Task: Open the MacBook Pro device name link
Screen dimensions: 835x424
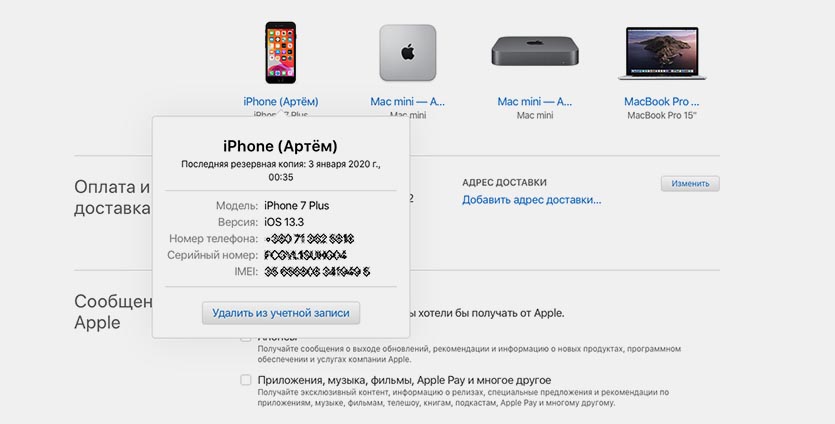Action: 661,101
